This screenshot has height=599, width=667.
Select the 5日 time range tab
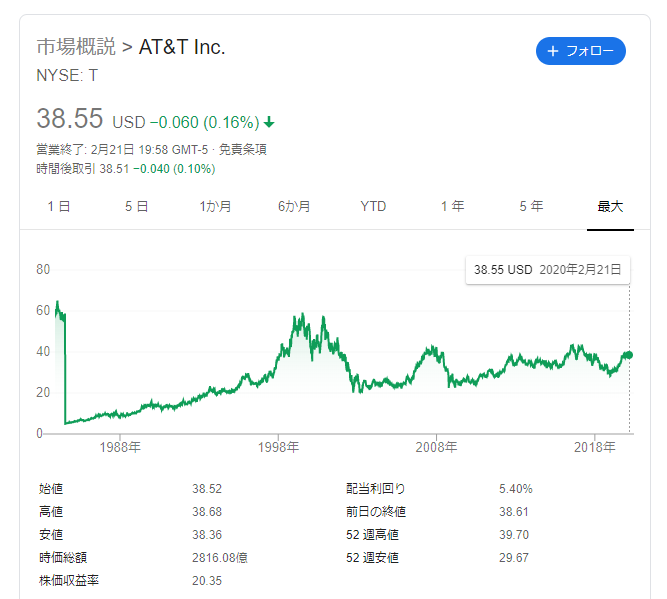pos(137,206)
